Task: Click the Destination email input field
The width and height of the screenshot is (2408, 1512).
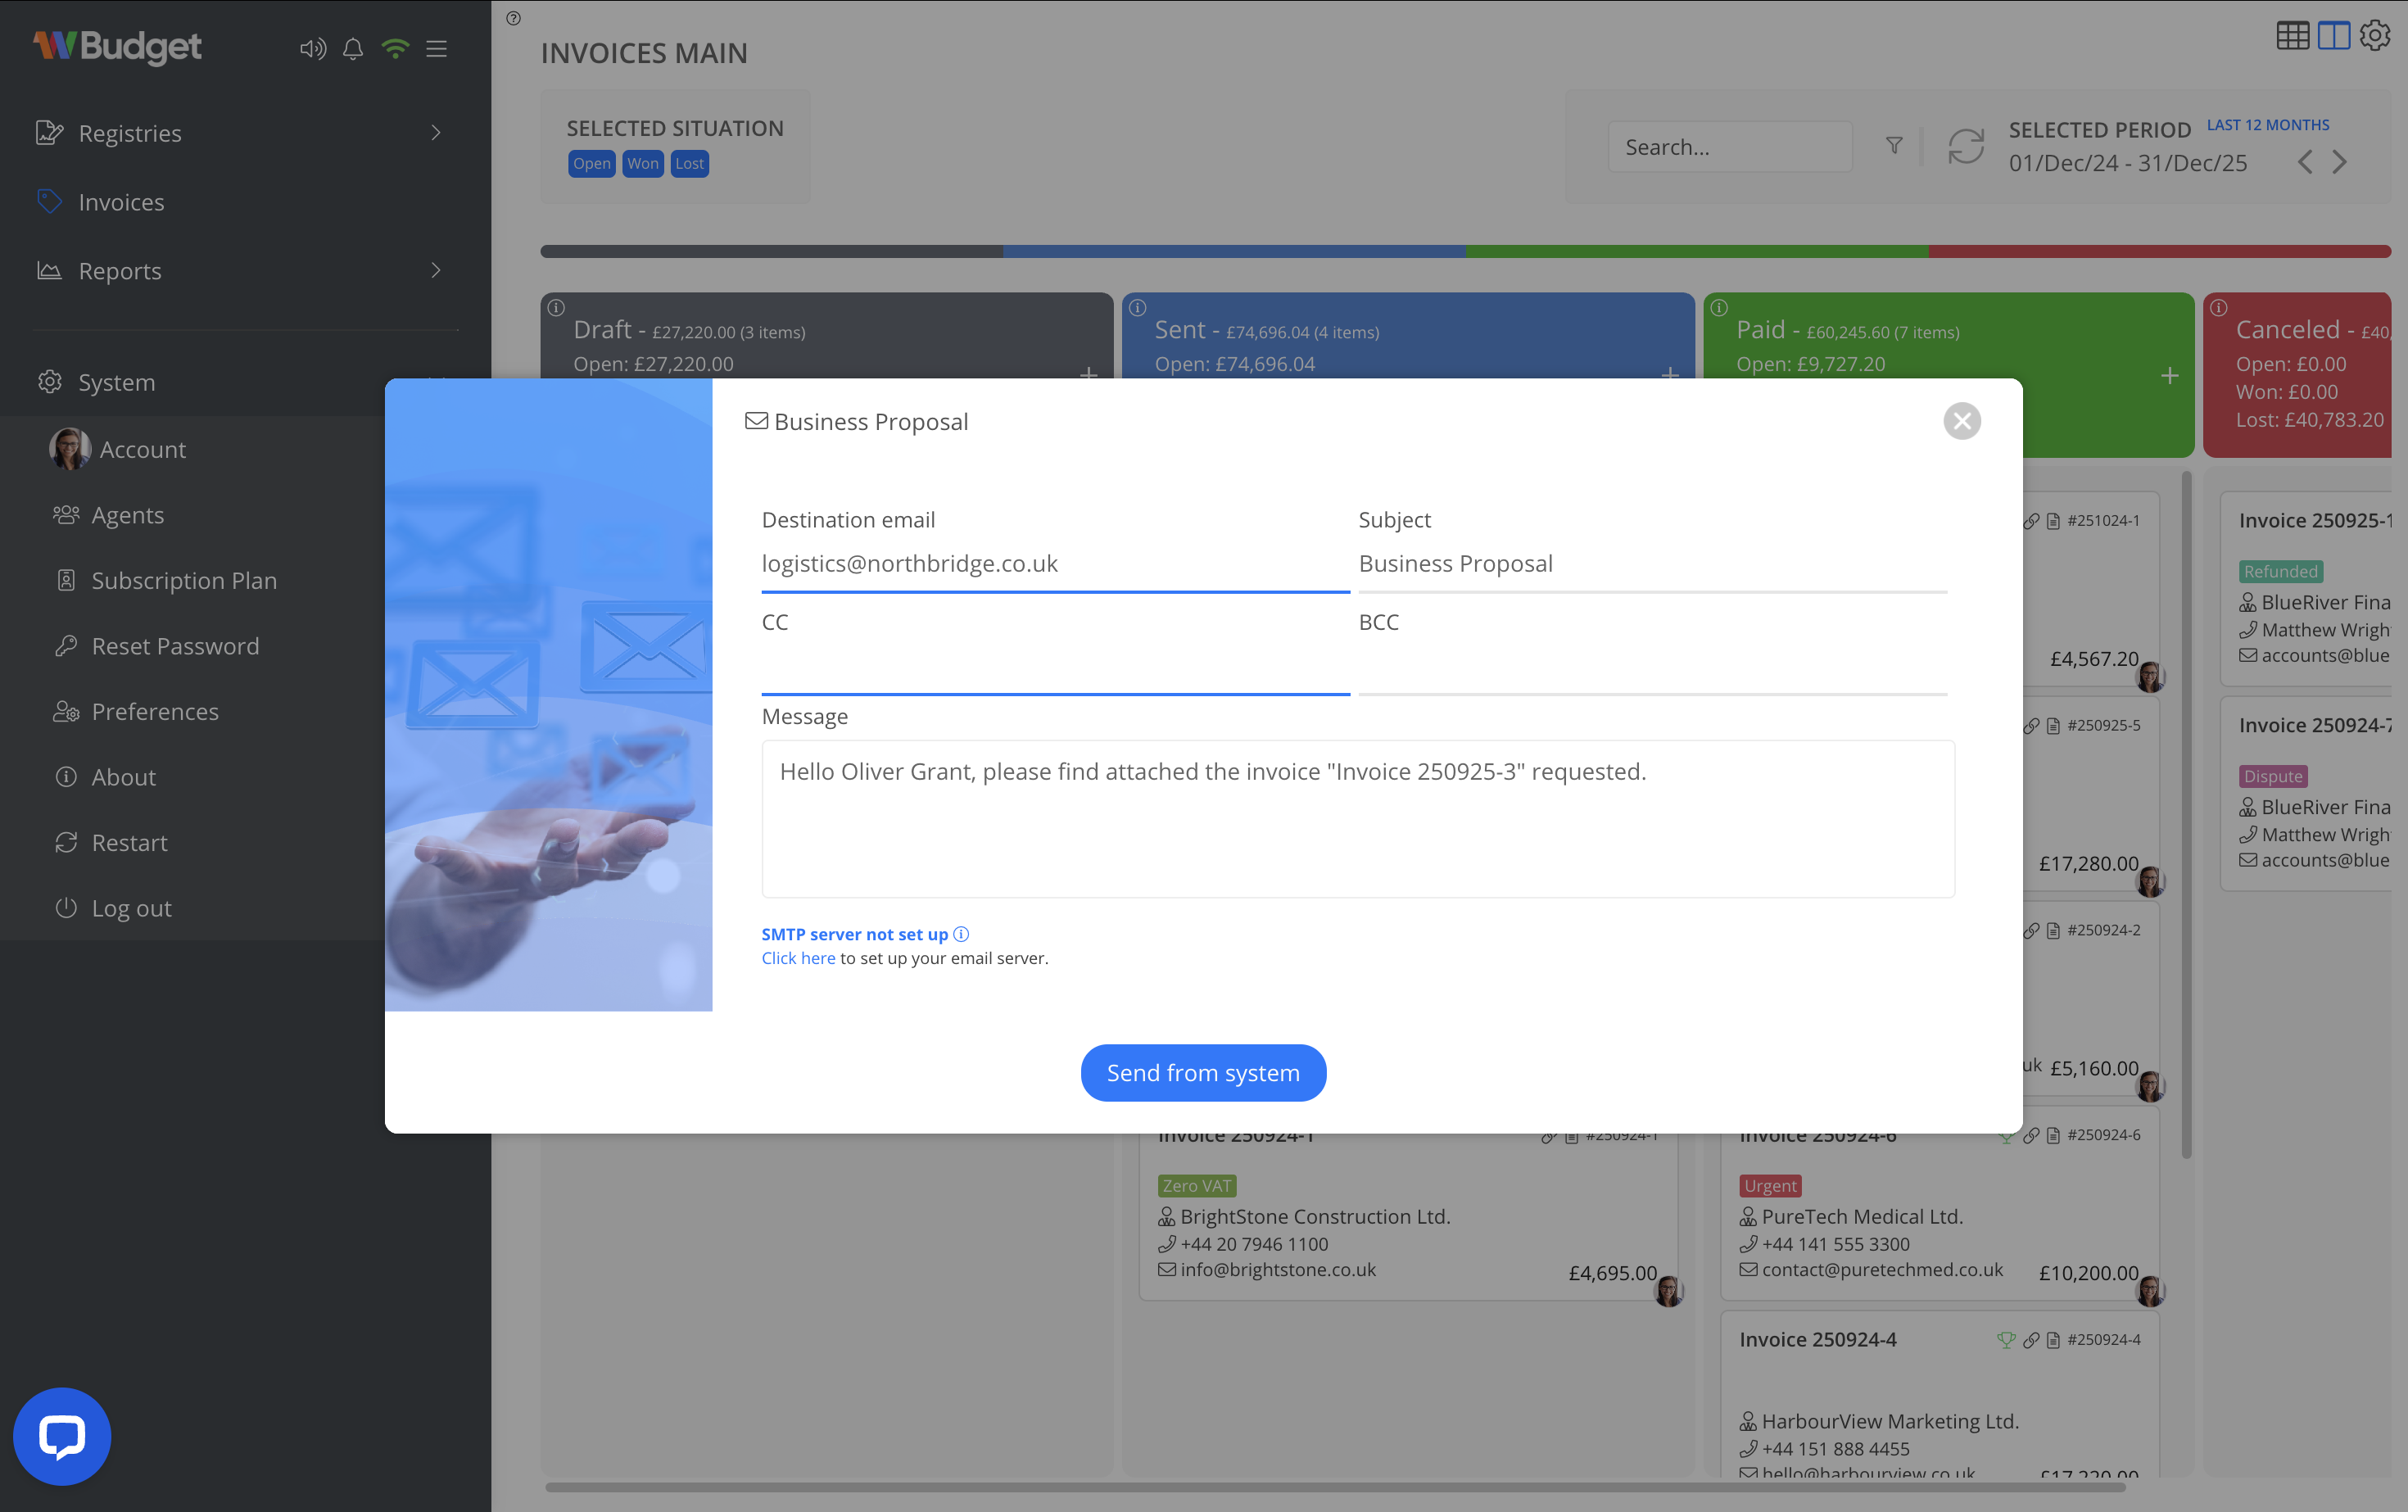Action: pos(1053,563)
